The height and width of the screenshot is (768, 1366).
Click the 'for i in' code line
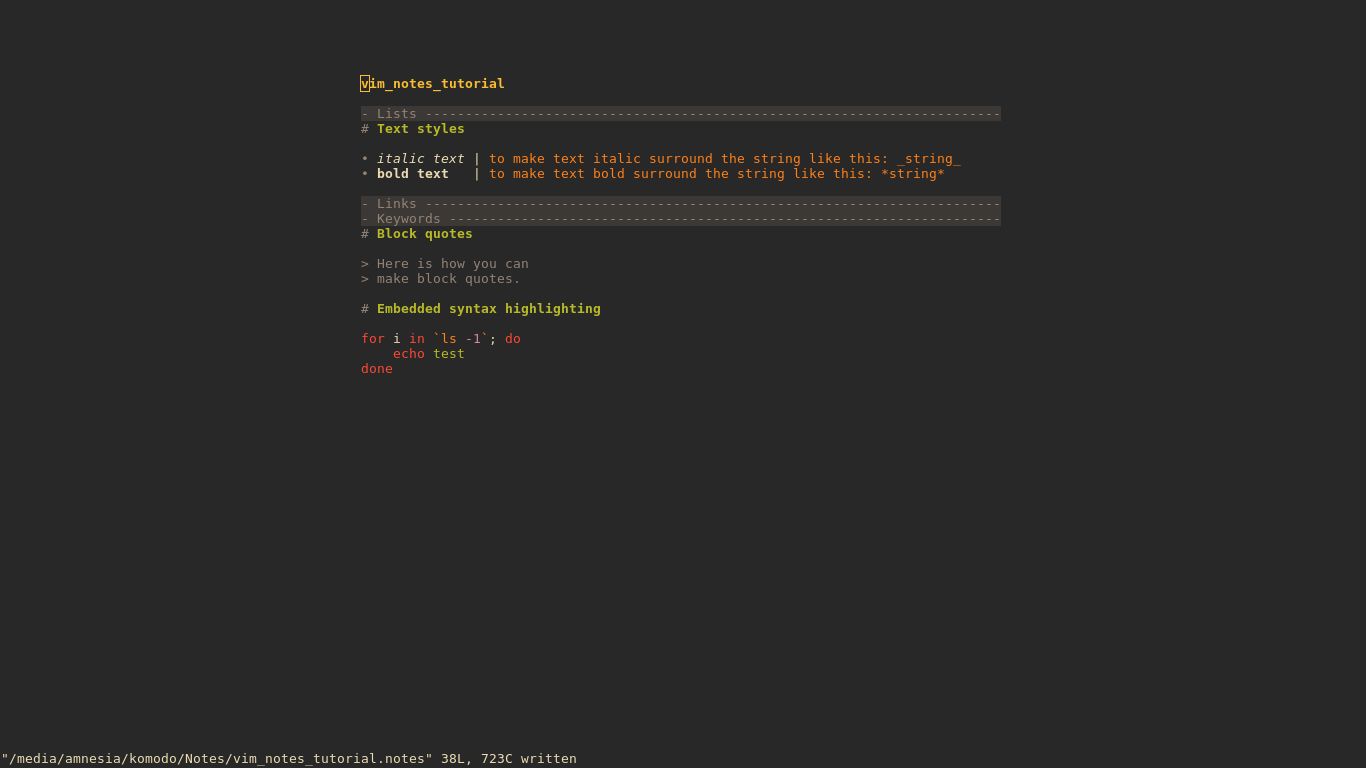[441, 339]
